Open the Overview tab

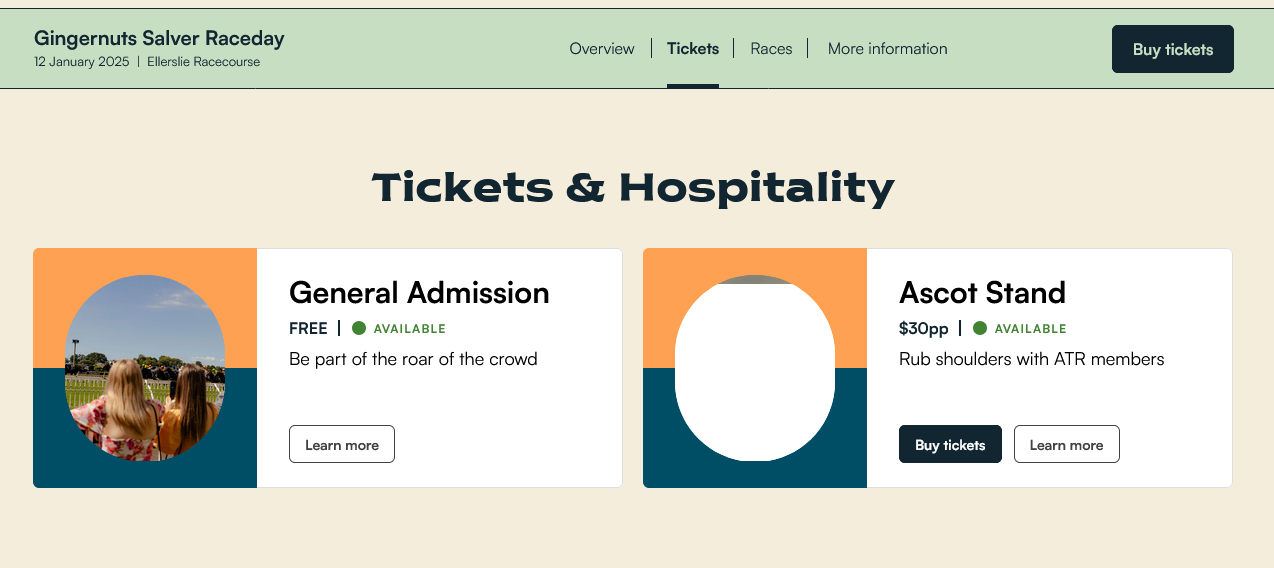click(x=602, y=48)
